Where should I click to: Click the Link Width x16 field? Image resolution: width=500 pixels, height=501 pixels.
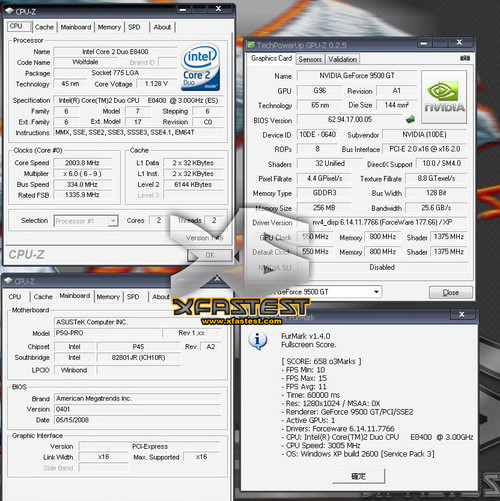pos(103,457)
